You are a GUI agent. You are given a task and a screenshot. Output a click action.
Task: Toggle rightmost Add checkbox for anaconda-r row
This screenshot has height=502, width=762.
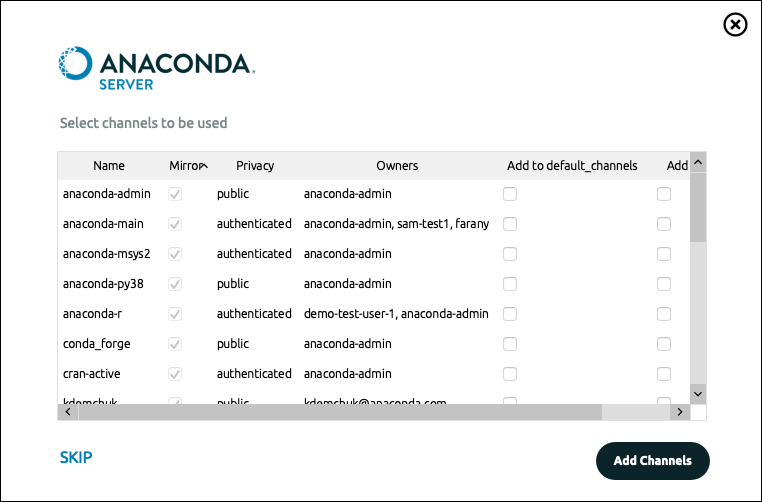[x=664, y=314]
